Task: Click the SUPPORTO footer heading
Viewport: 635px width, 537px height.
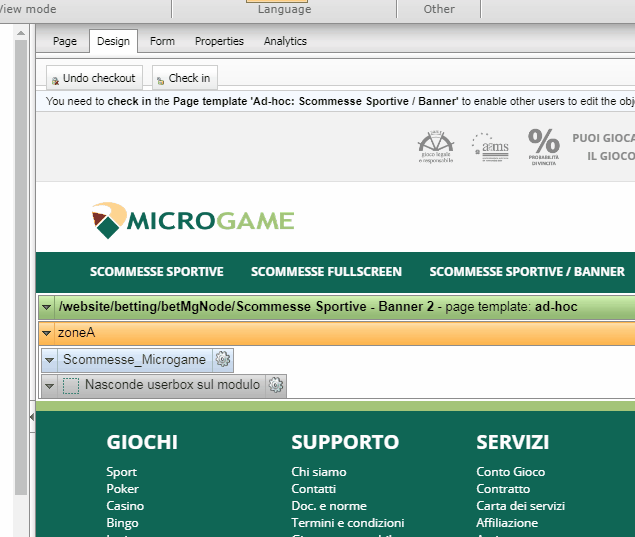Action: (x=345, y=442)
